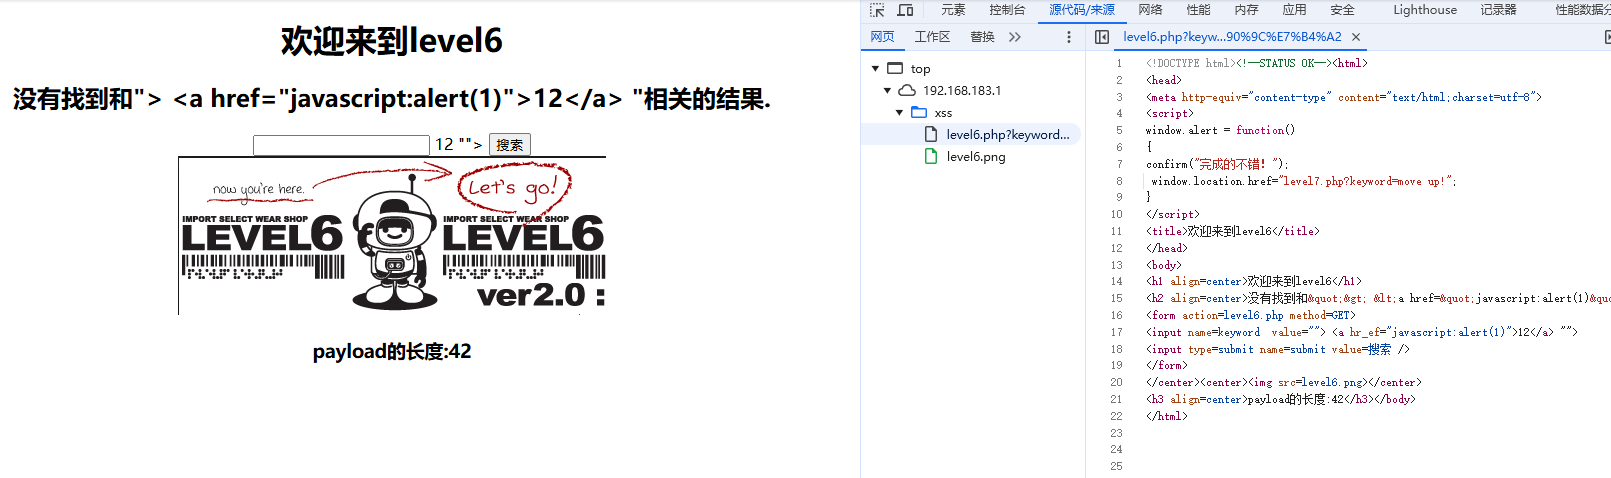Select the 192.168.183.1 tree label
The image size is (1611, 478).
point(962,91)
